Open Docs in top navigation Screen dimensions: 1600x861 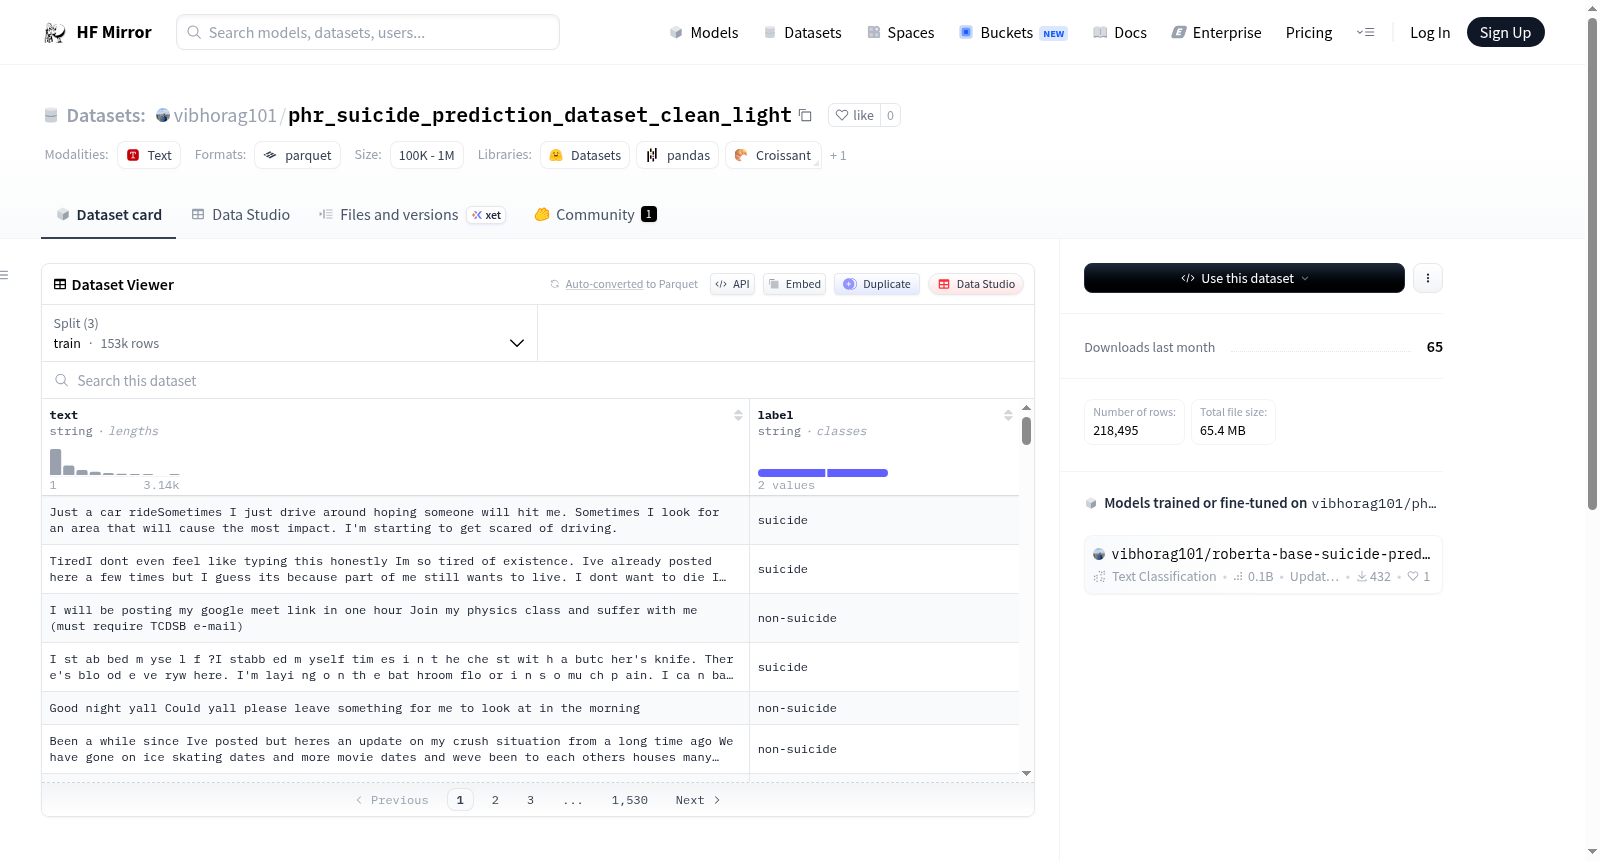pyautogui.click(x=1120, y=32)
